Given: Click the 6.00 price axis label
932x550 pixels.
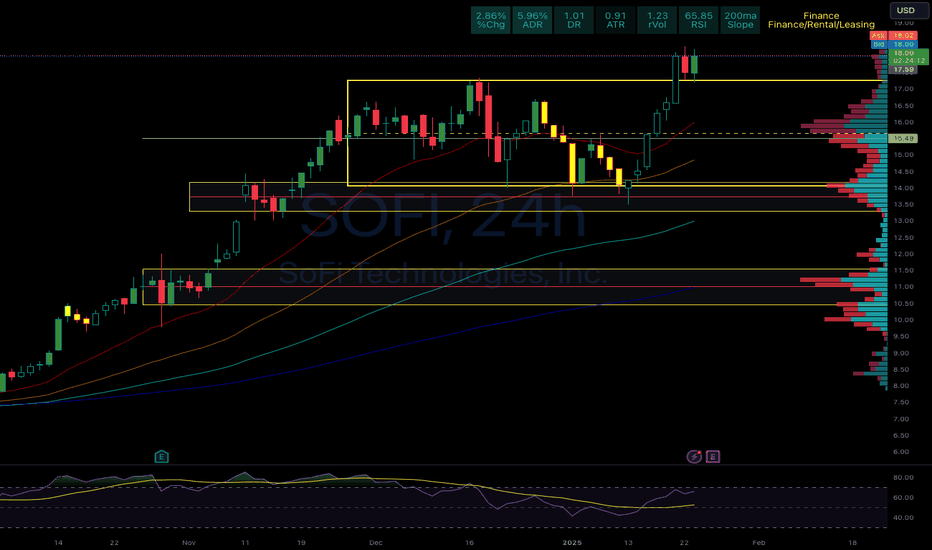Looking at the screenshot, I should click(901, 452).
